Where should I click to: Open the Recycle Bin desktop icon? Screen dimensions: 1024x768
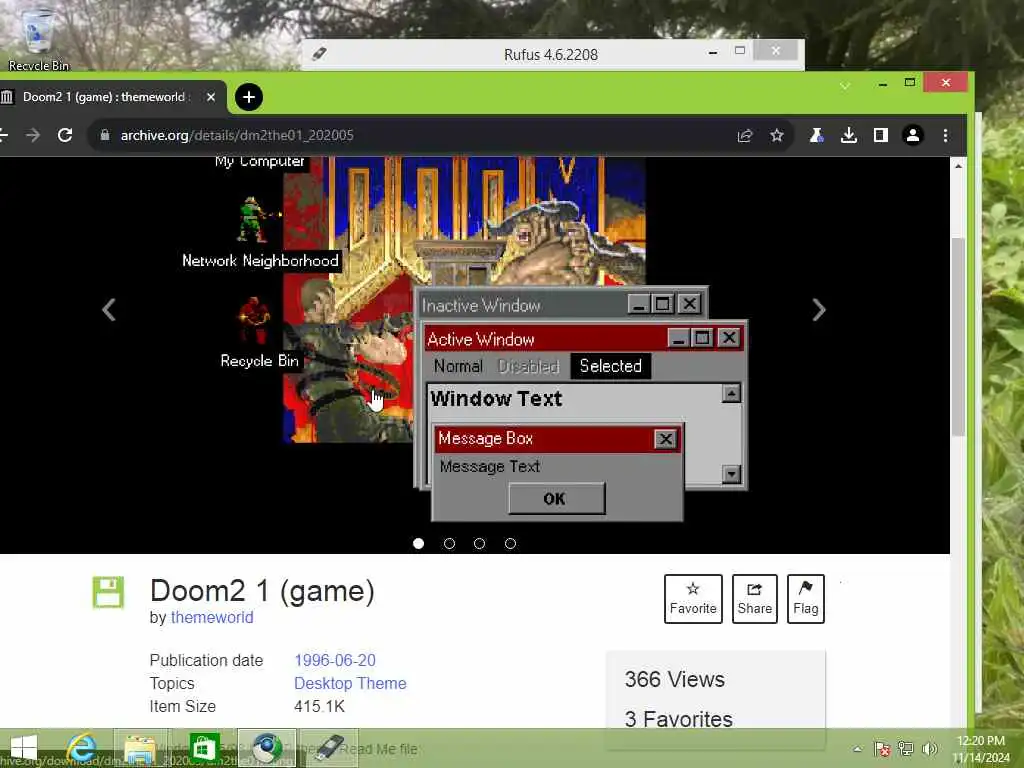[38, 38]
